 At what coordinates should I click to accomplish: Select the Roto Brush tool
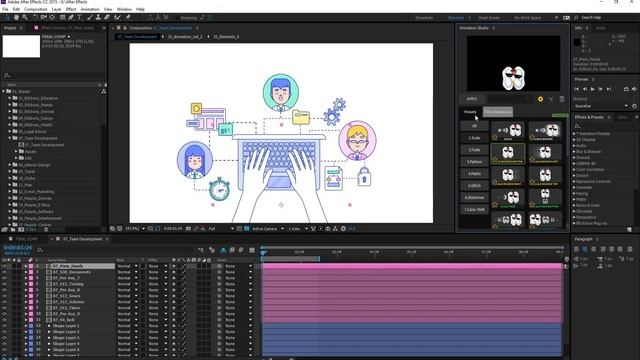(118, 18)
